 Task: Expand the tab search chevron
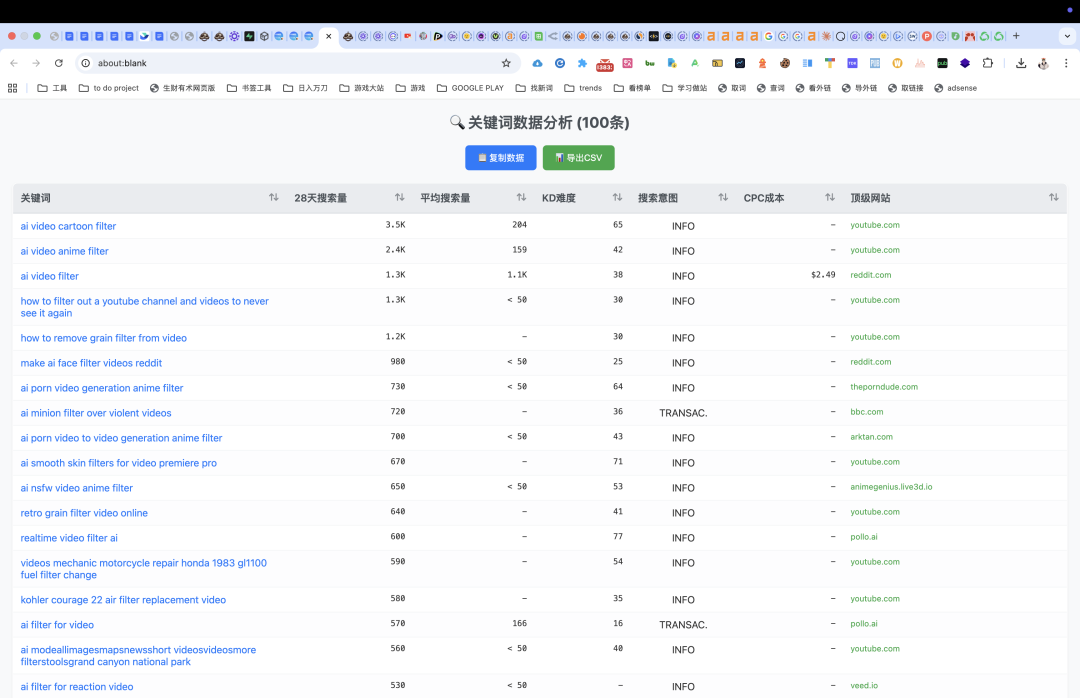point(1068,36)
